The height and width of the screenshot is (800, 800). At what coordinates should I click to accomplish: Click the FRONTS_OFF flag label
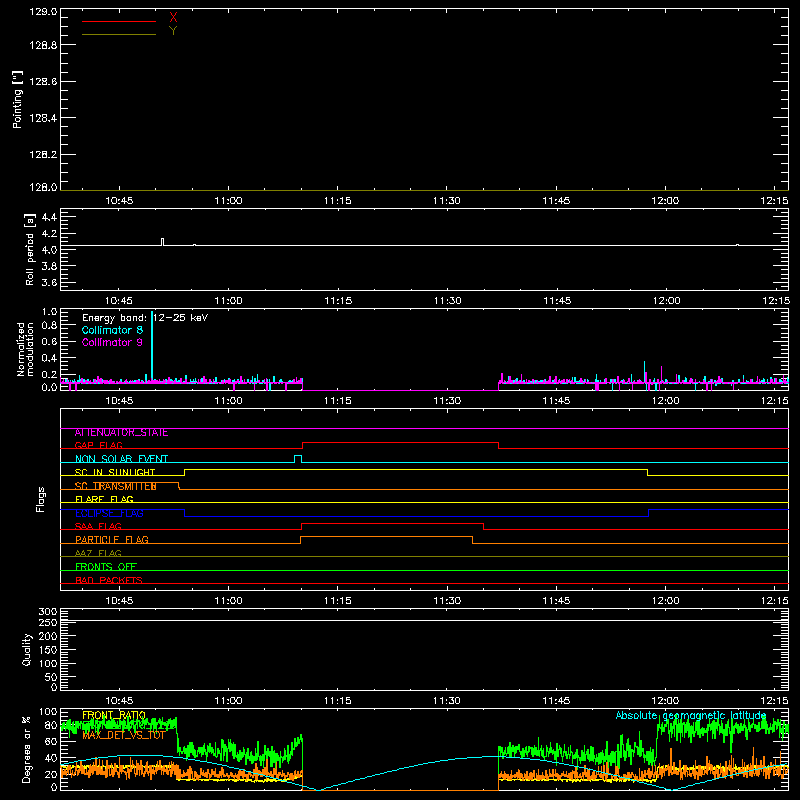[106, 567]
